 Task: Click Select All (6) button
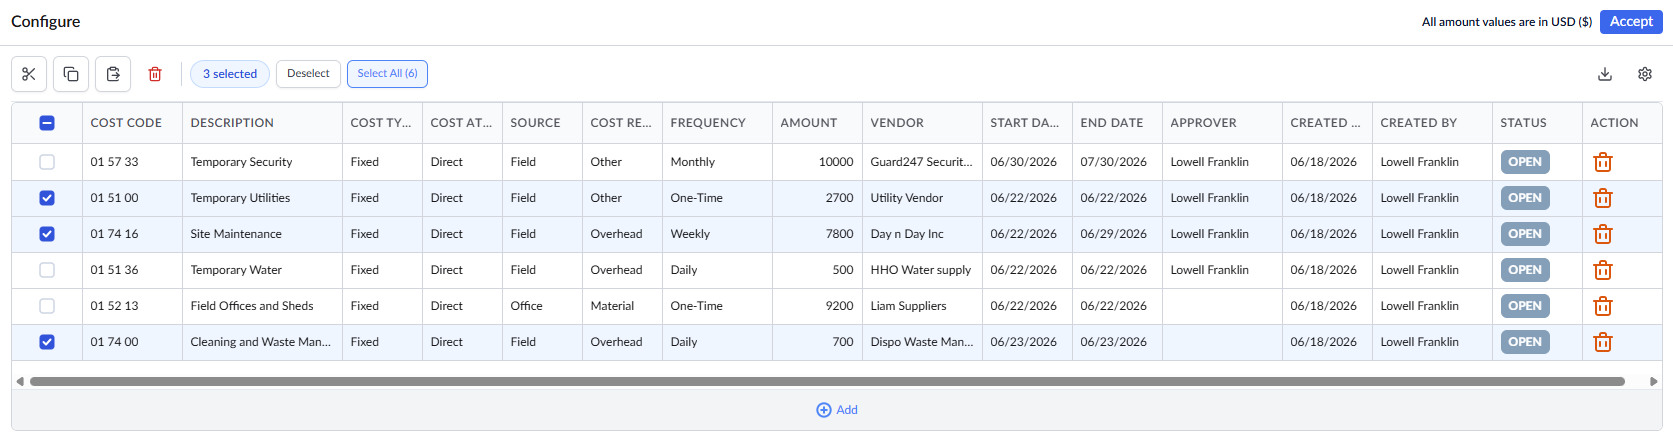pyautogui.click(x=388, y=74)
